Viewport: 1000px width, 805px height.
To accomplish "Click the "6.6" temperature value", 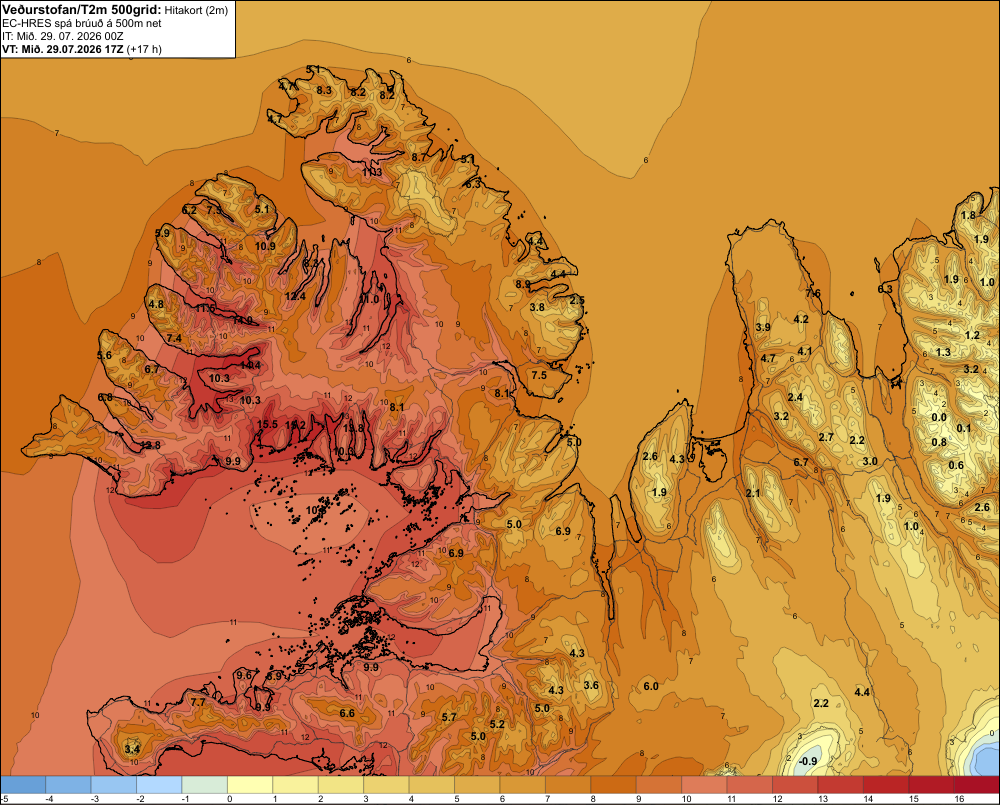I will tap(347, 713).
